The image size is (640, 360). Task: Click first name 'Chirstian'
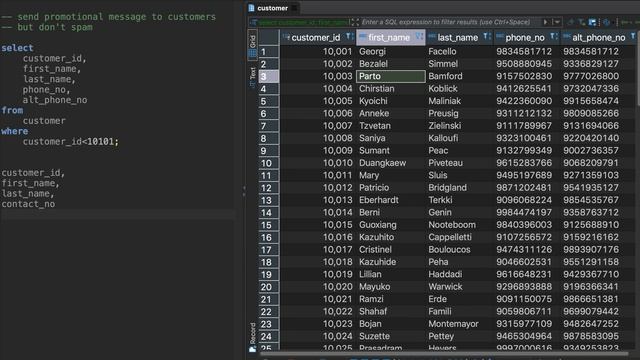click(x=376, y=89)
